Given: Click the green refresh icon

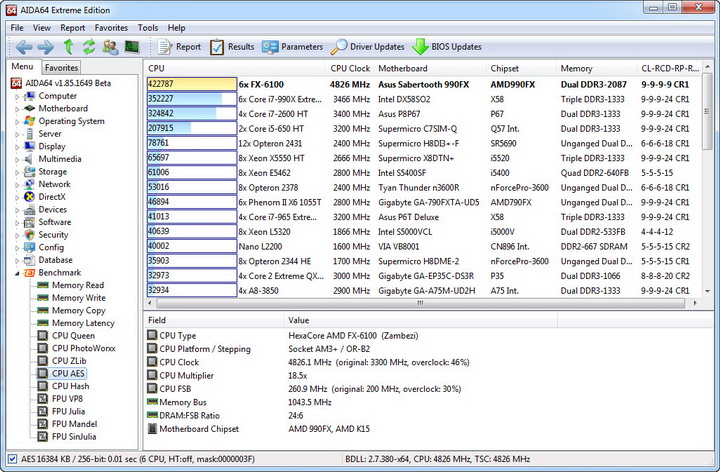Looking at the screenshot, I should point(89,47).
